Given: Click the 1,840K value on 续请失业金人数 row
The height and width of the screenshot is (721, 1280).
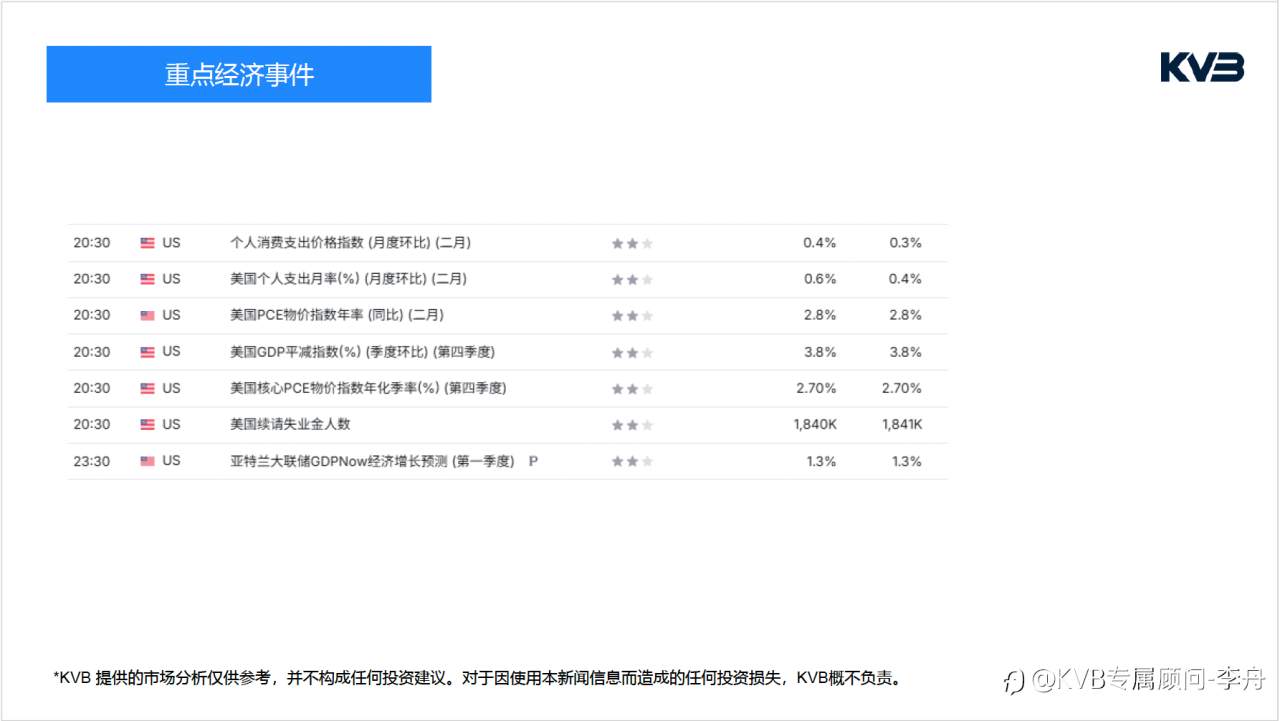Looking at the screenshot, I should [x=816, y=424].
